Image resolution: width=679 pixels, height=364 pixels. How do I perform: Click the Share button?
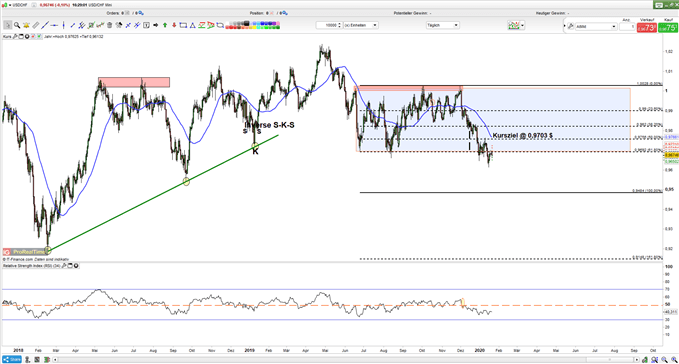12,359
